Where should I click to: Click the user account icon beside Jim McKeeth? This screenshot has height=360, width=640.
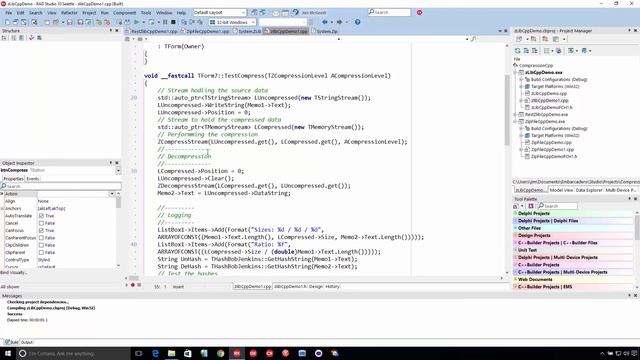[x=296, y=12]
